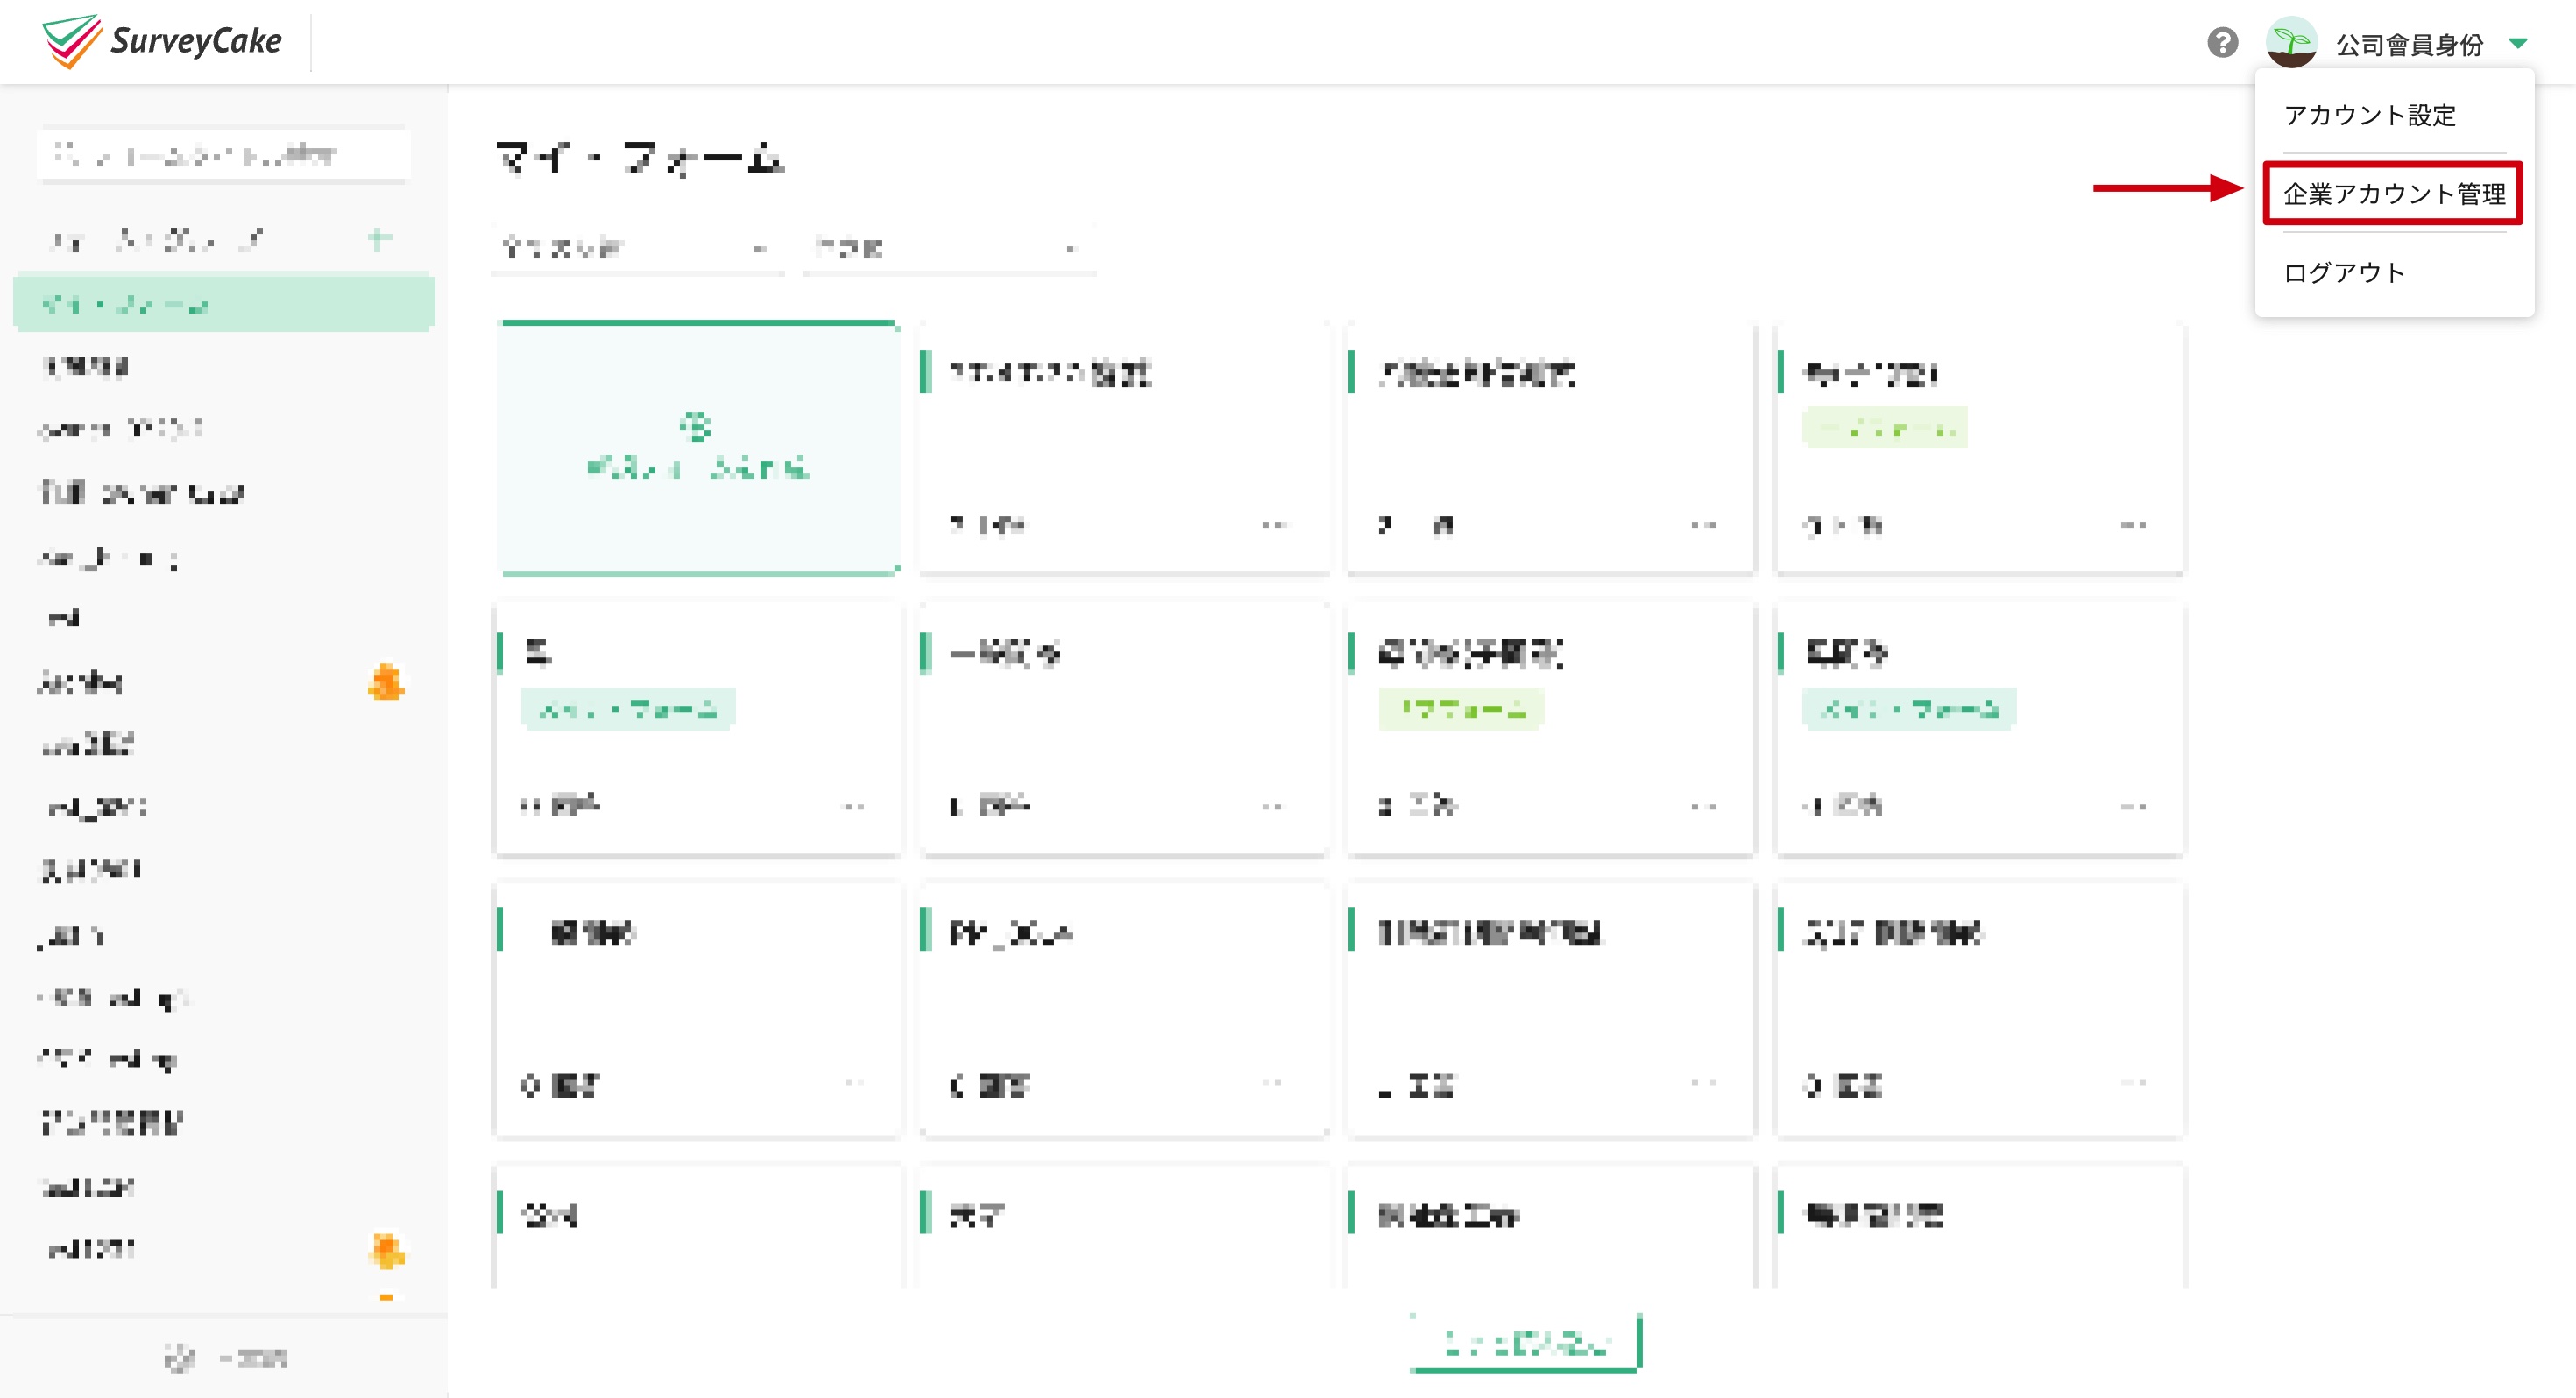Open the help question mark icon

(2222, 43)
